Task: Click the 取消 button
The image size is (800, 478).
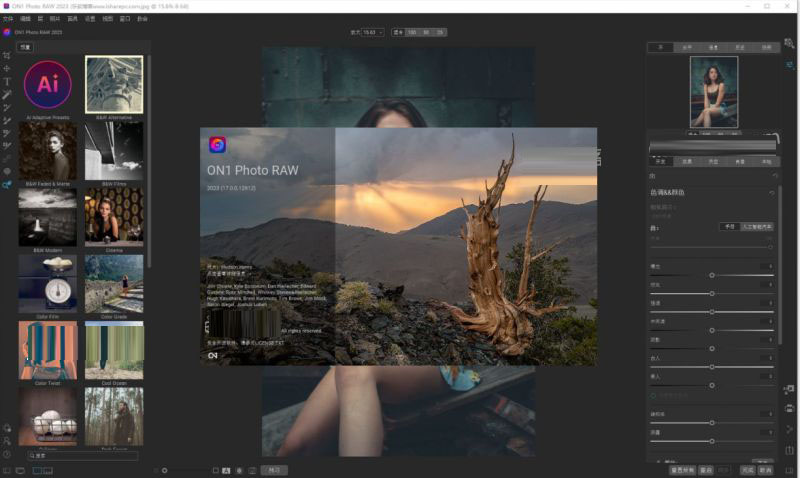Action: point(765,470)
